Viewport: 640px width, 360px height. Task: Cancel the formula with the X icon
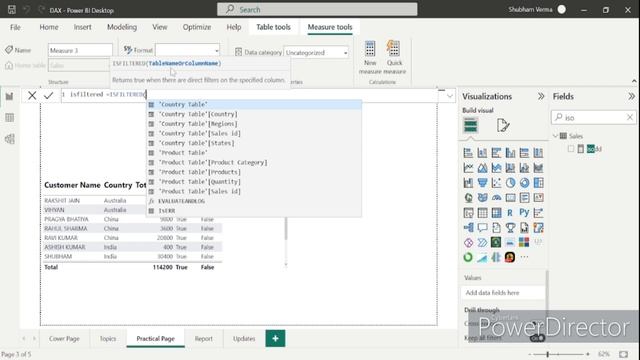pos(32,96)
